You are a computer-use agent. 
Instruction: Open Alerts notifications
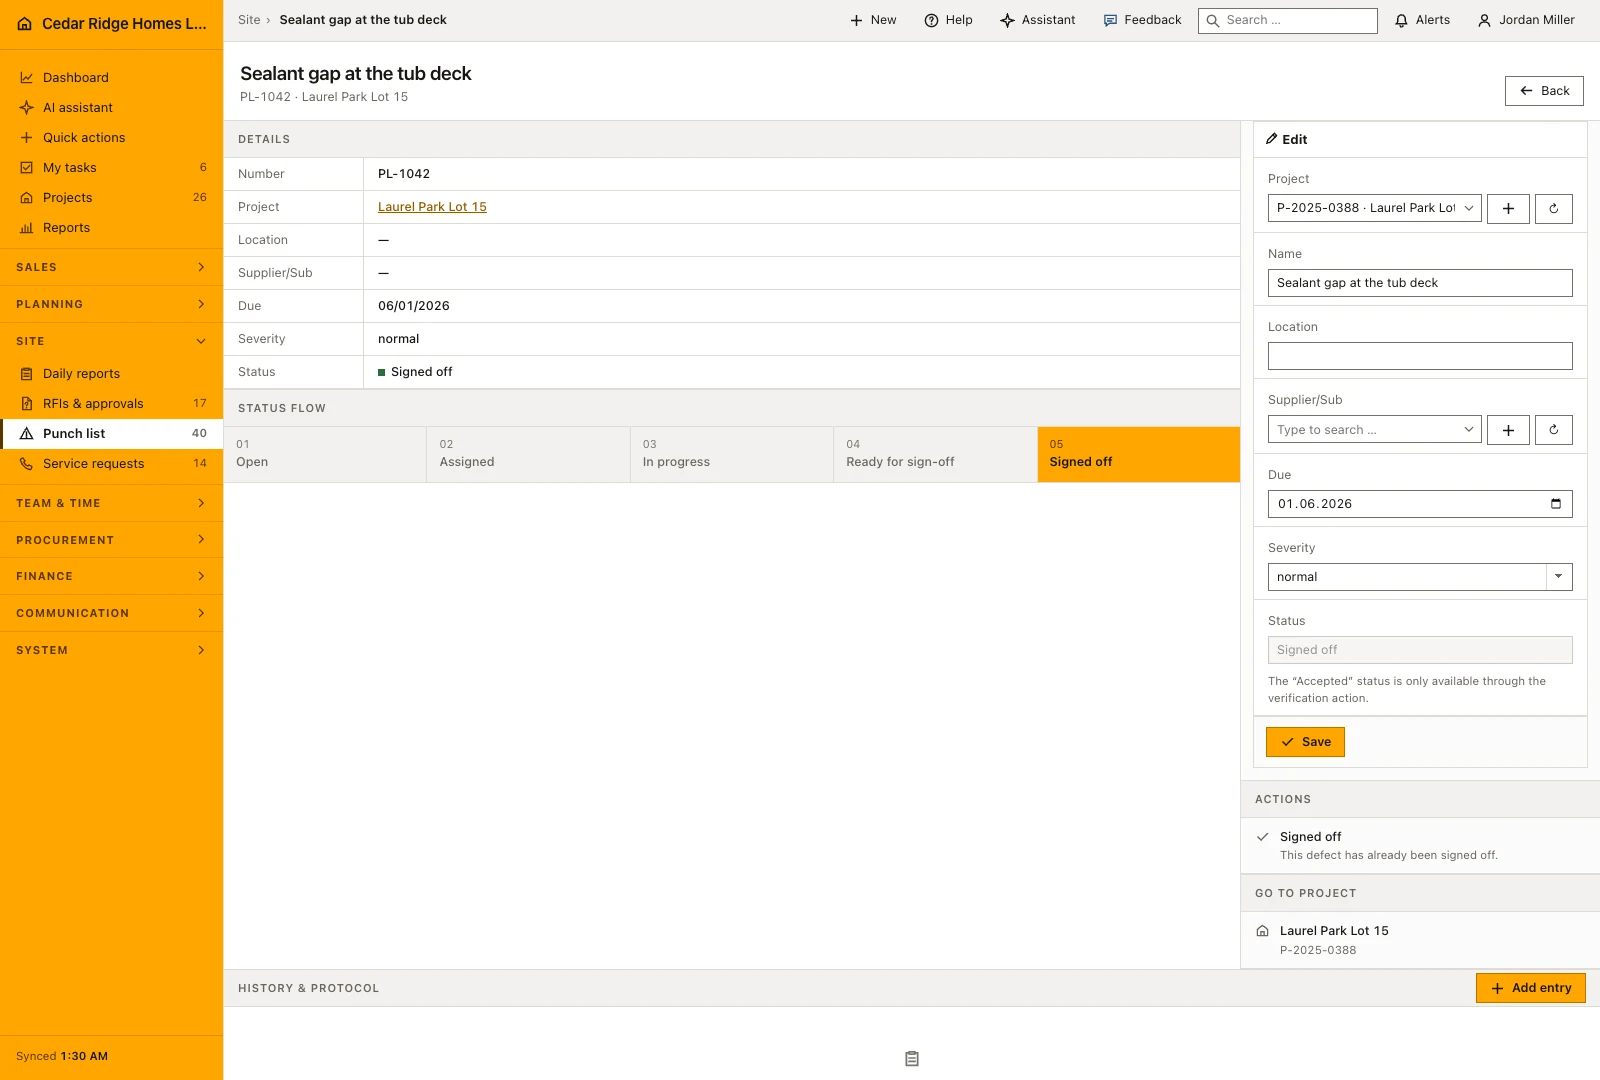tap(1422, 20)
